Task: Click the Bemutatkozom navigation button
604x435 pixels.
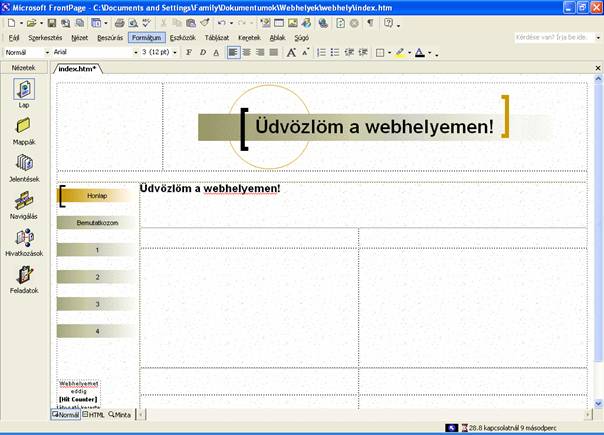Action: 96,222
